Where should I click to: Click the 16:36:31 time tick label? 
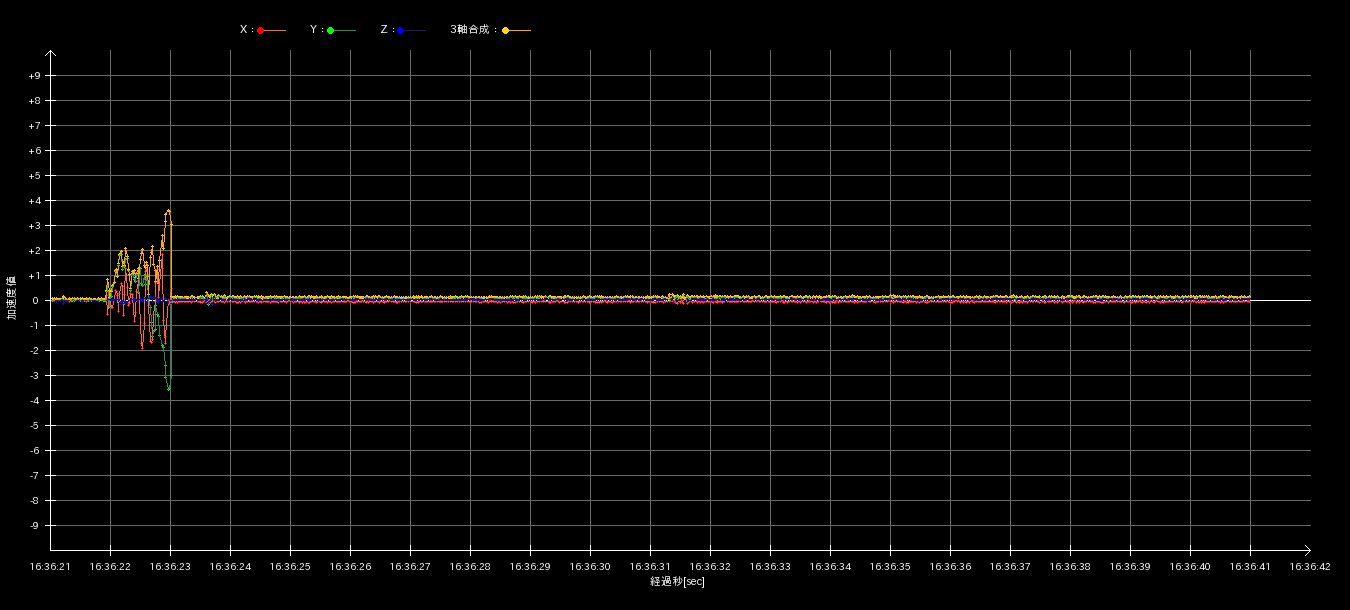(650, 567)
